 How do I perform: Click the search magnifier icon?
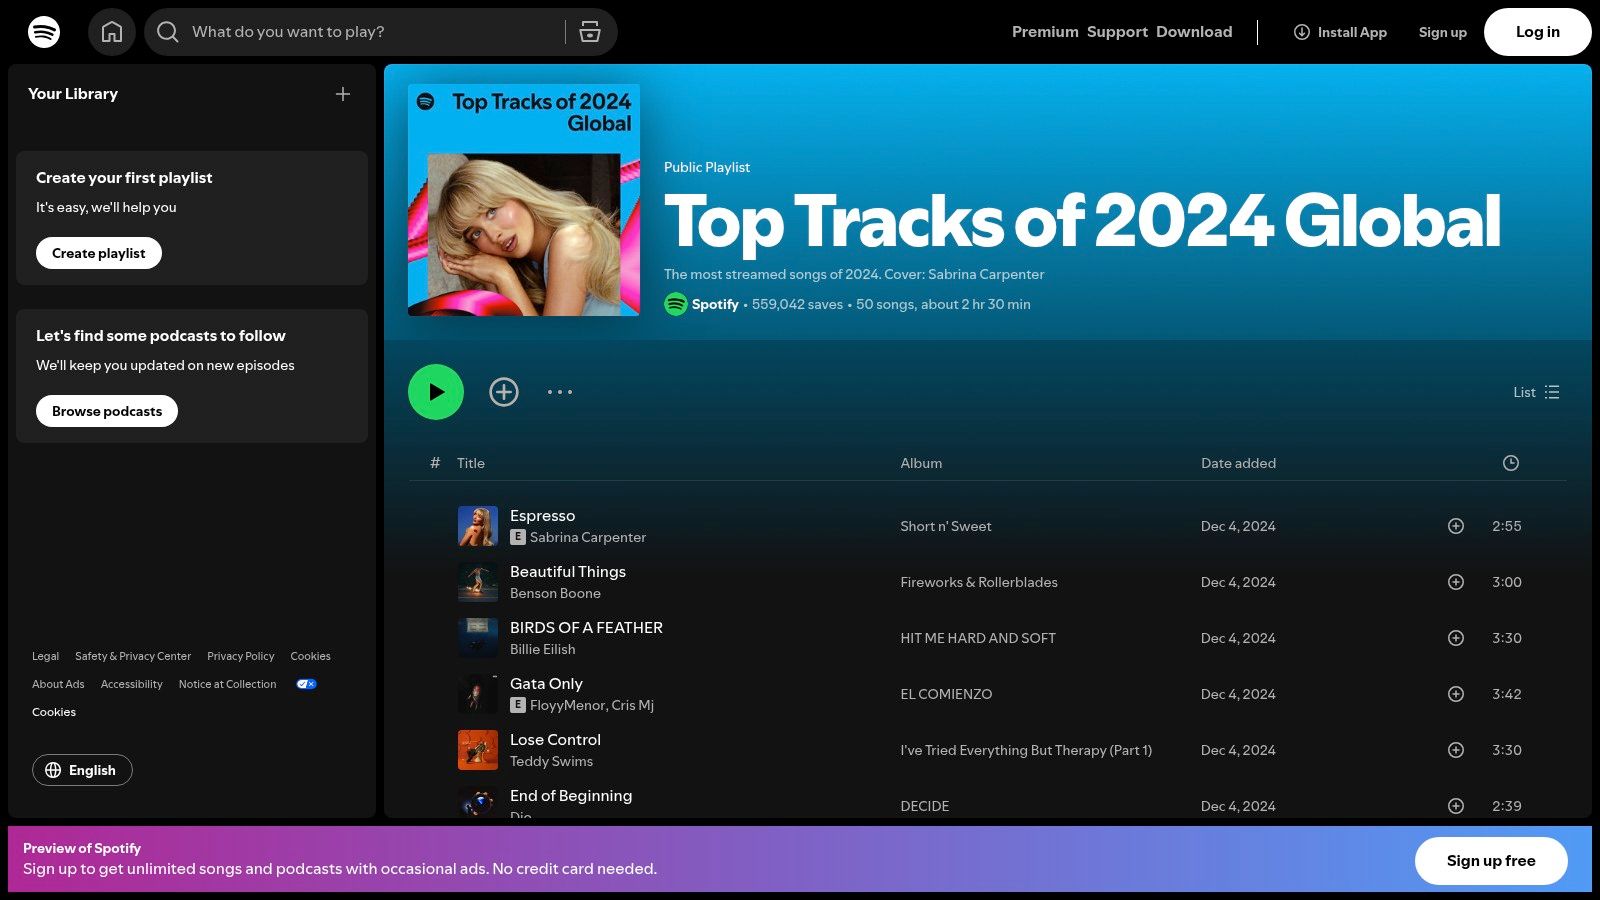click(168, 32)
